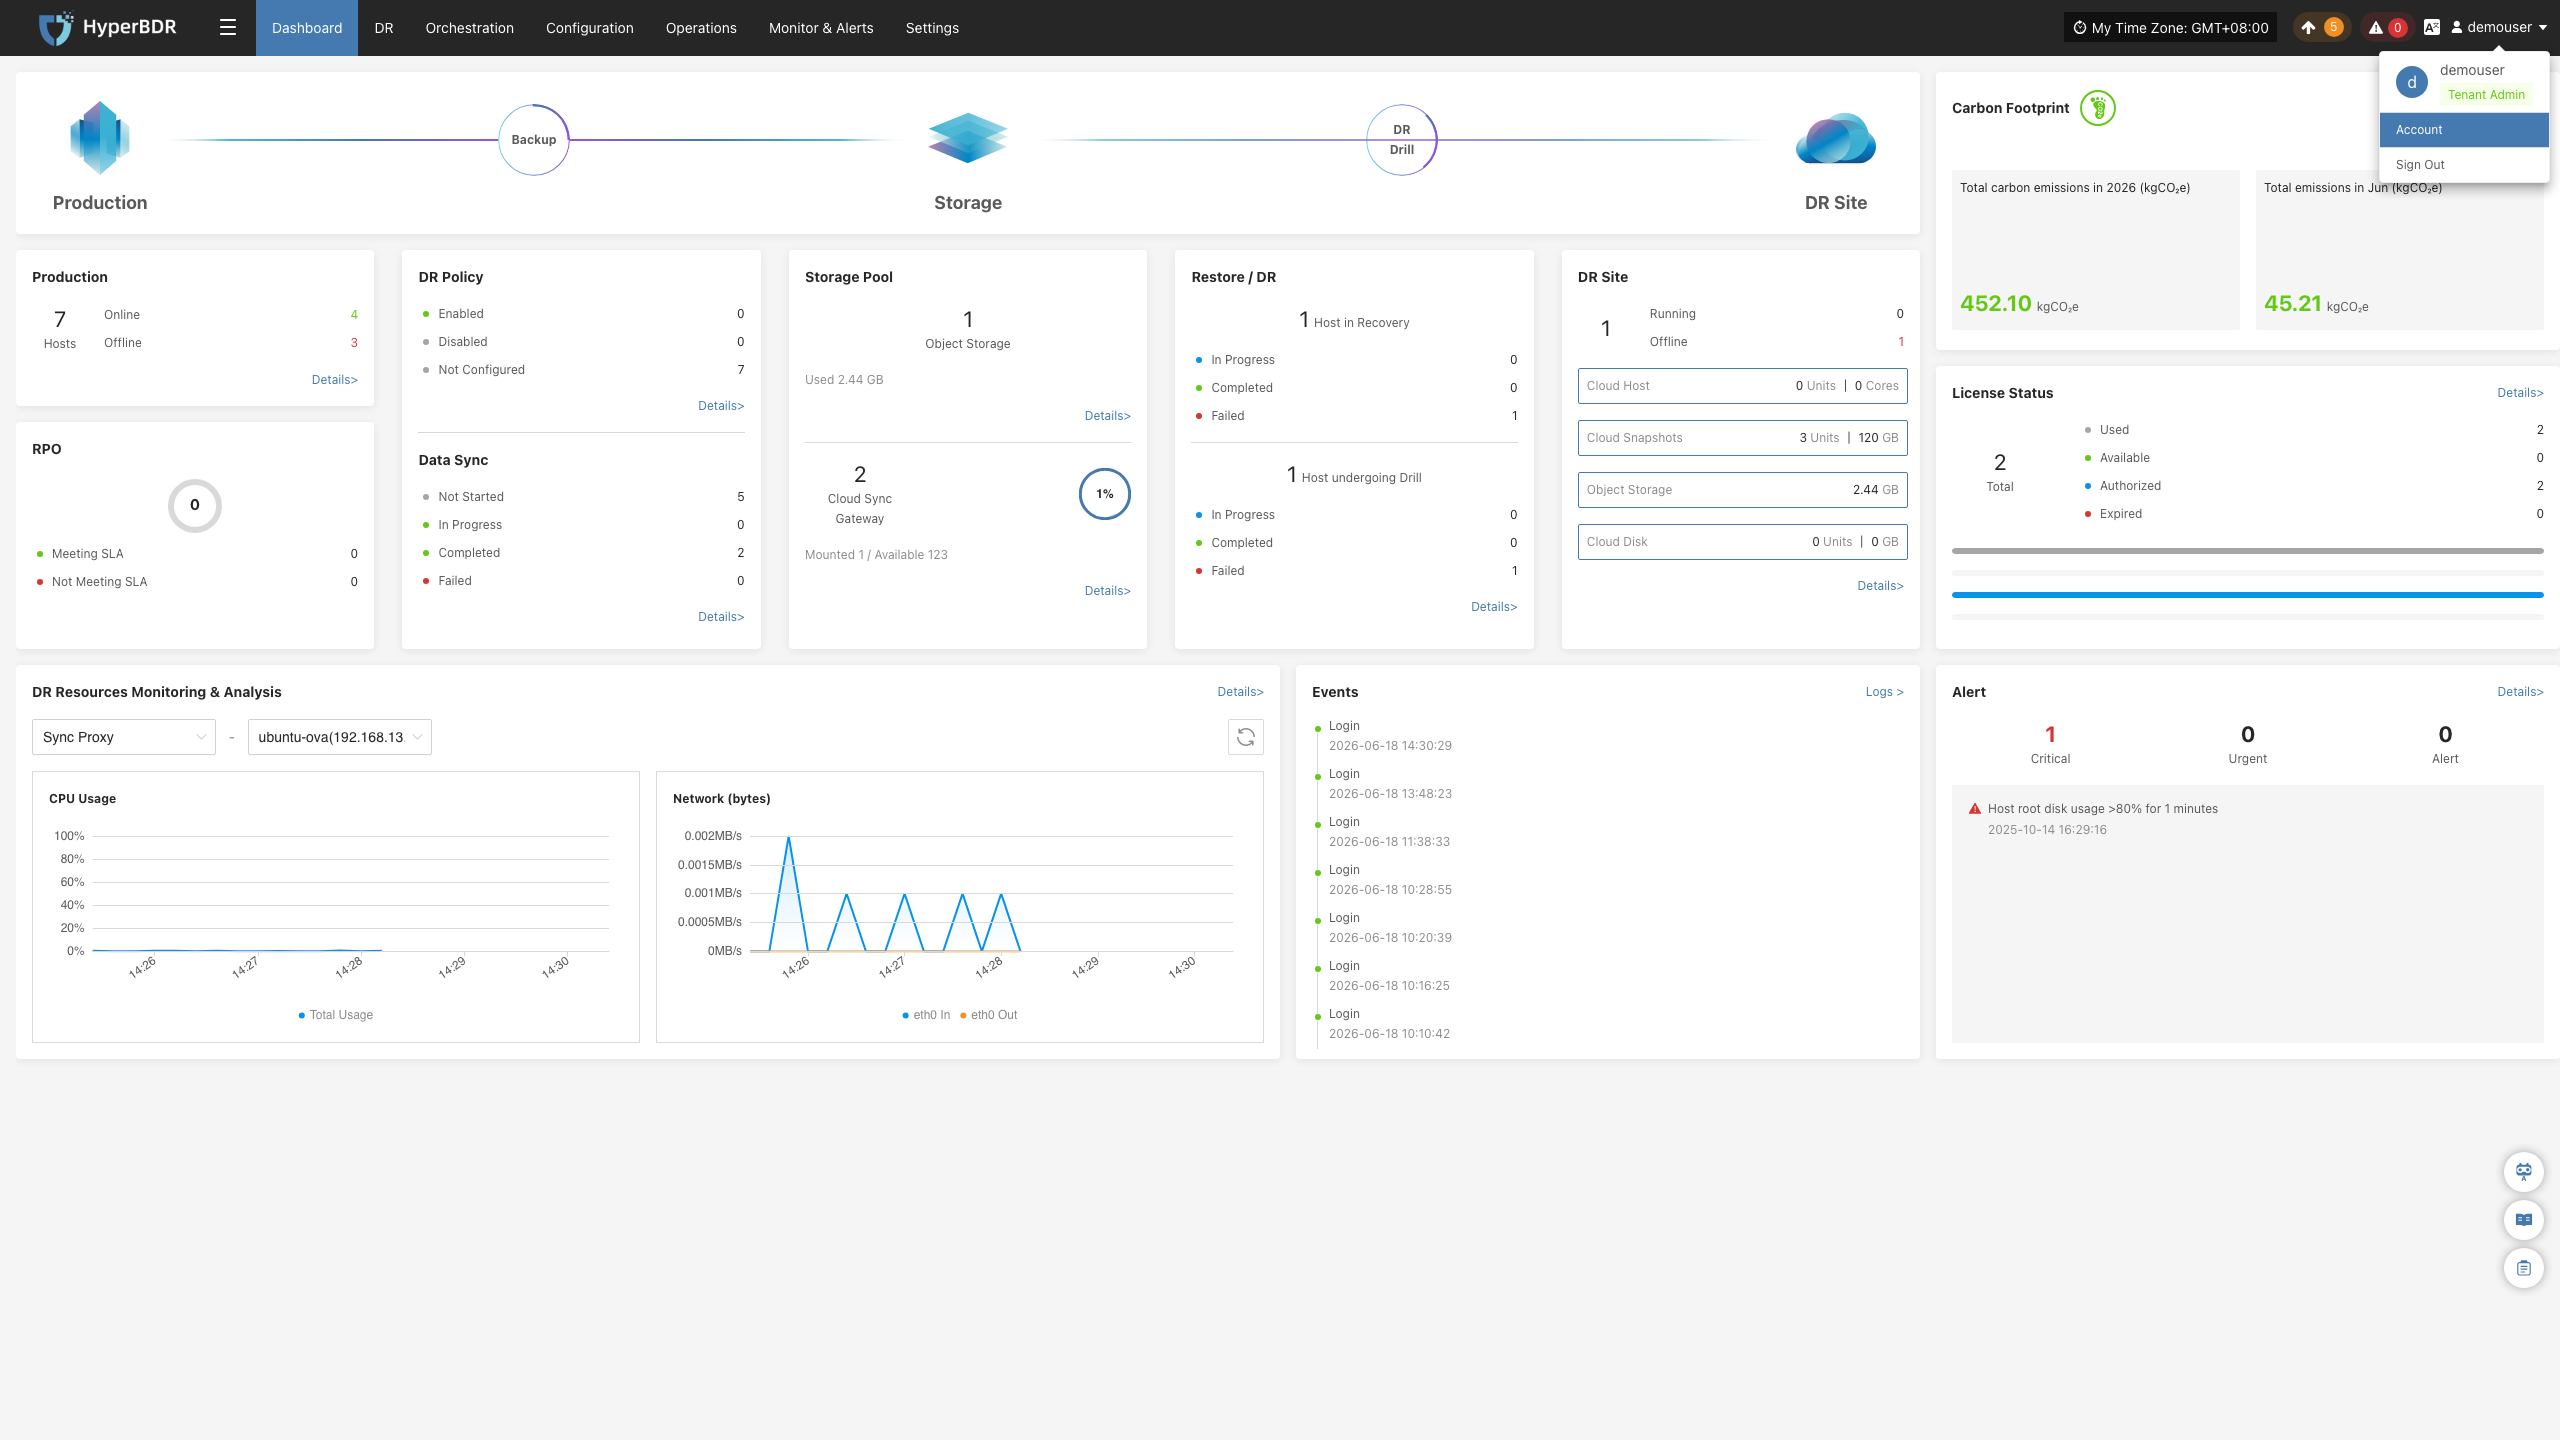The height and width of the screenshot is (1440, 2560).
Task: Click the 45.21 kgCO₂e June emissions value
Action: pyautogui.click(x=2316, y=304)
